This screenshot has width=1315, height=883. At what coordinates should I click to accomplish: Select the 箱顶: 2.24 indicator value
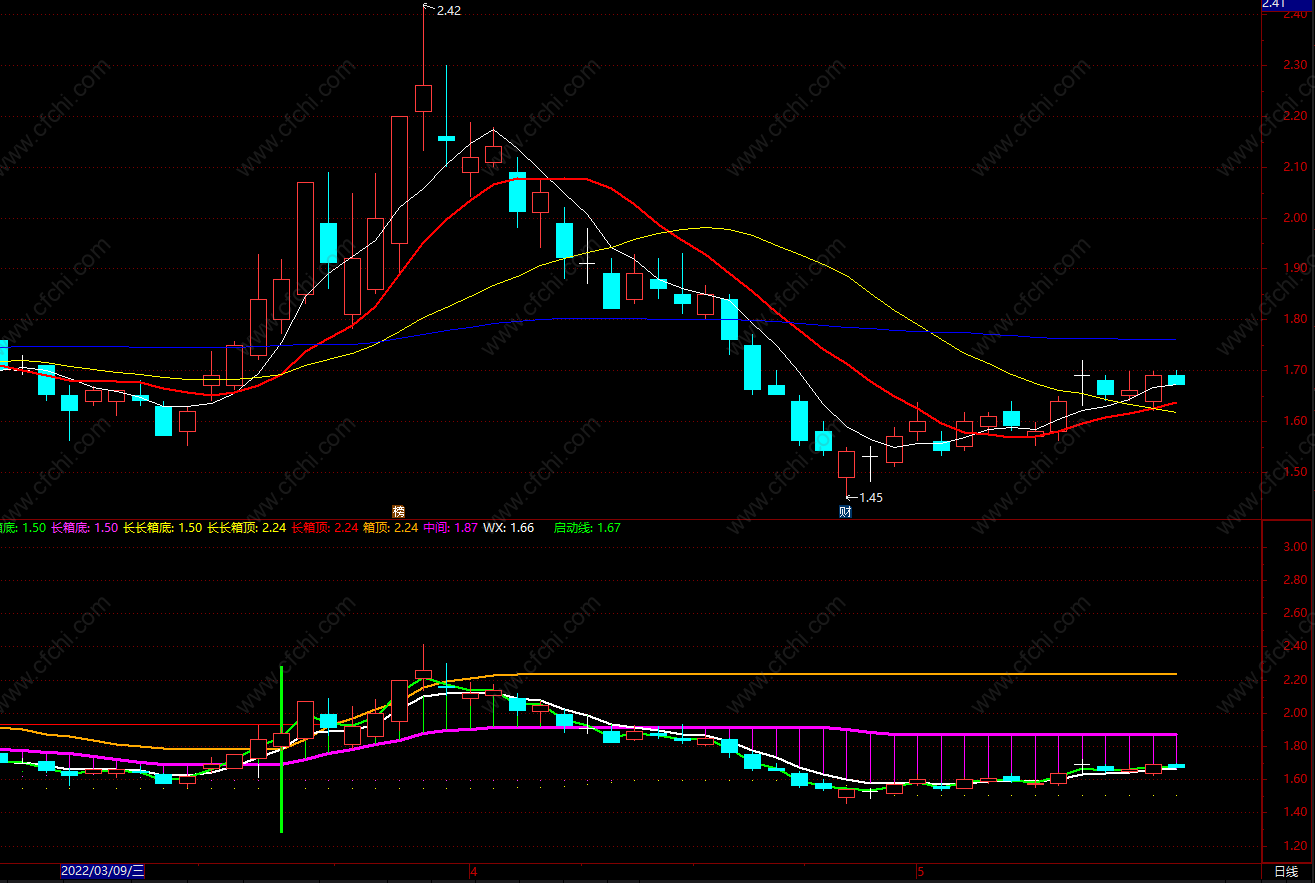[390, 527]
